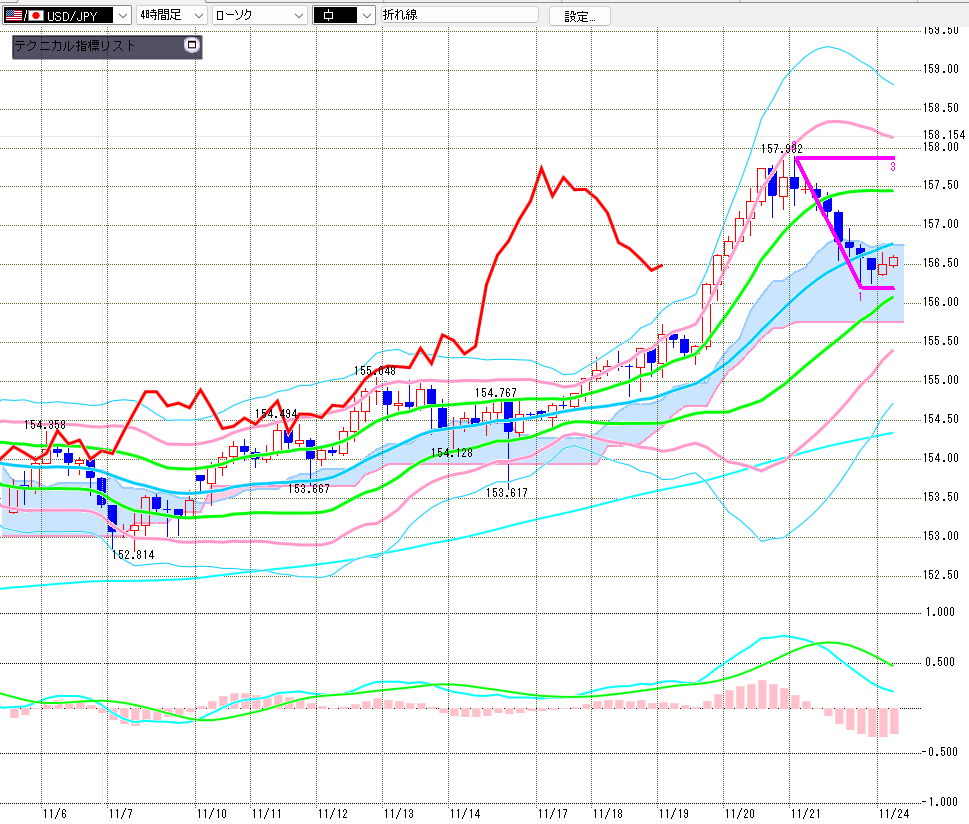Expand the technical indicator list panel icon

(192, 45)
